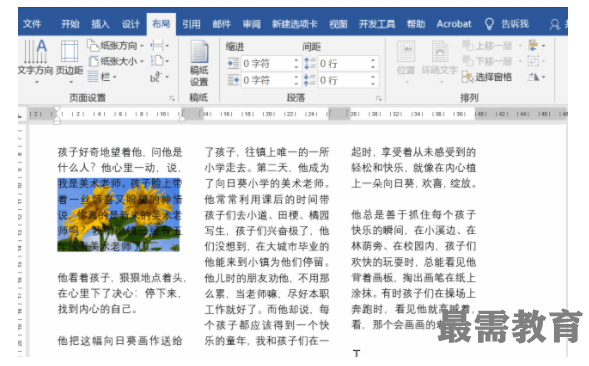Open the hyphenation bc icon dropdown

tap(160, 77)
